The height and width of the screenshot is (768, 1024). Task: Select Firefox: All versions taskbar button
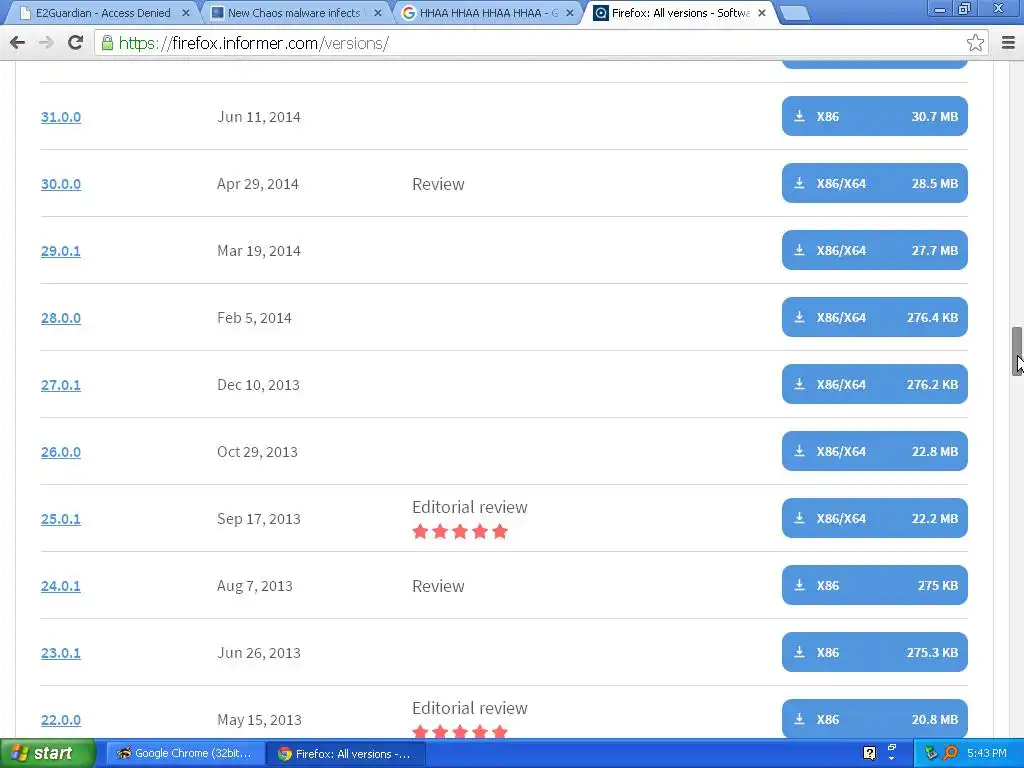point(346,754)
